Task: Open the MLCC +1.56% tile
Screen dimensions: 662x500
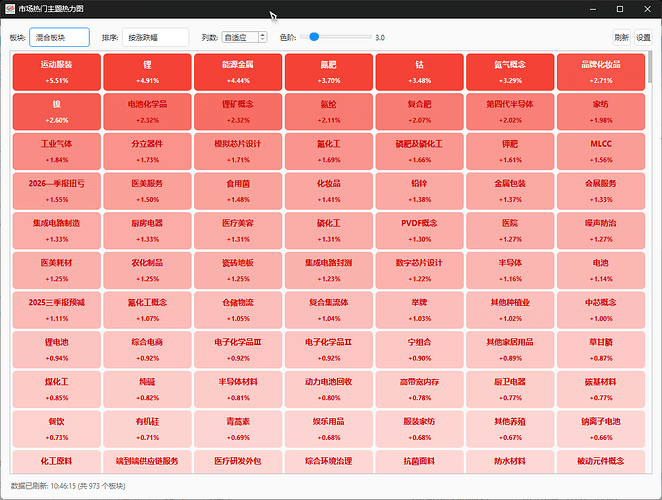Action: pos(601,151)
